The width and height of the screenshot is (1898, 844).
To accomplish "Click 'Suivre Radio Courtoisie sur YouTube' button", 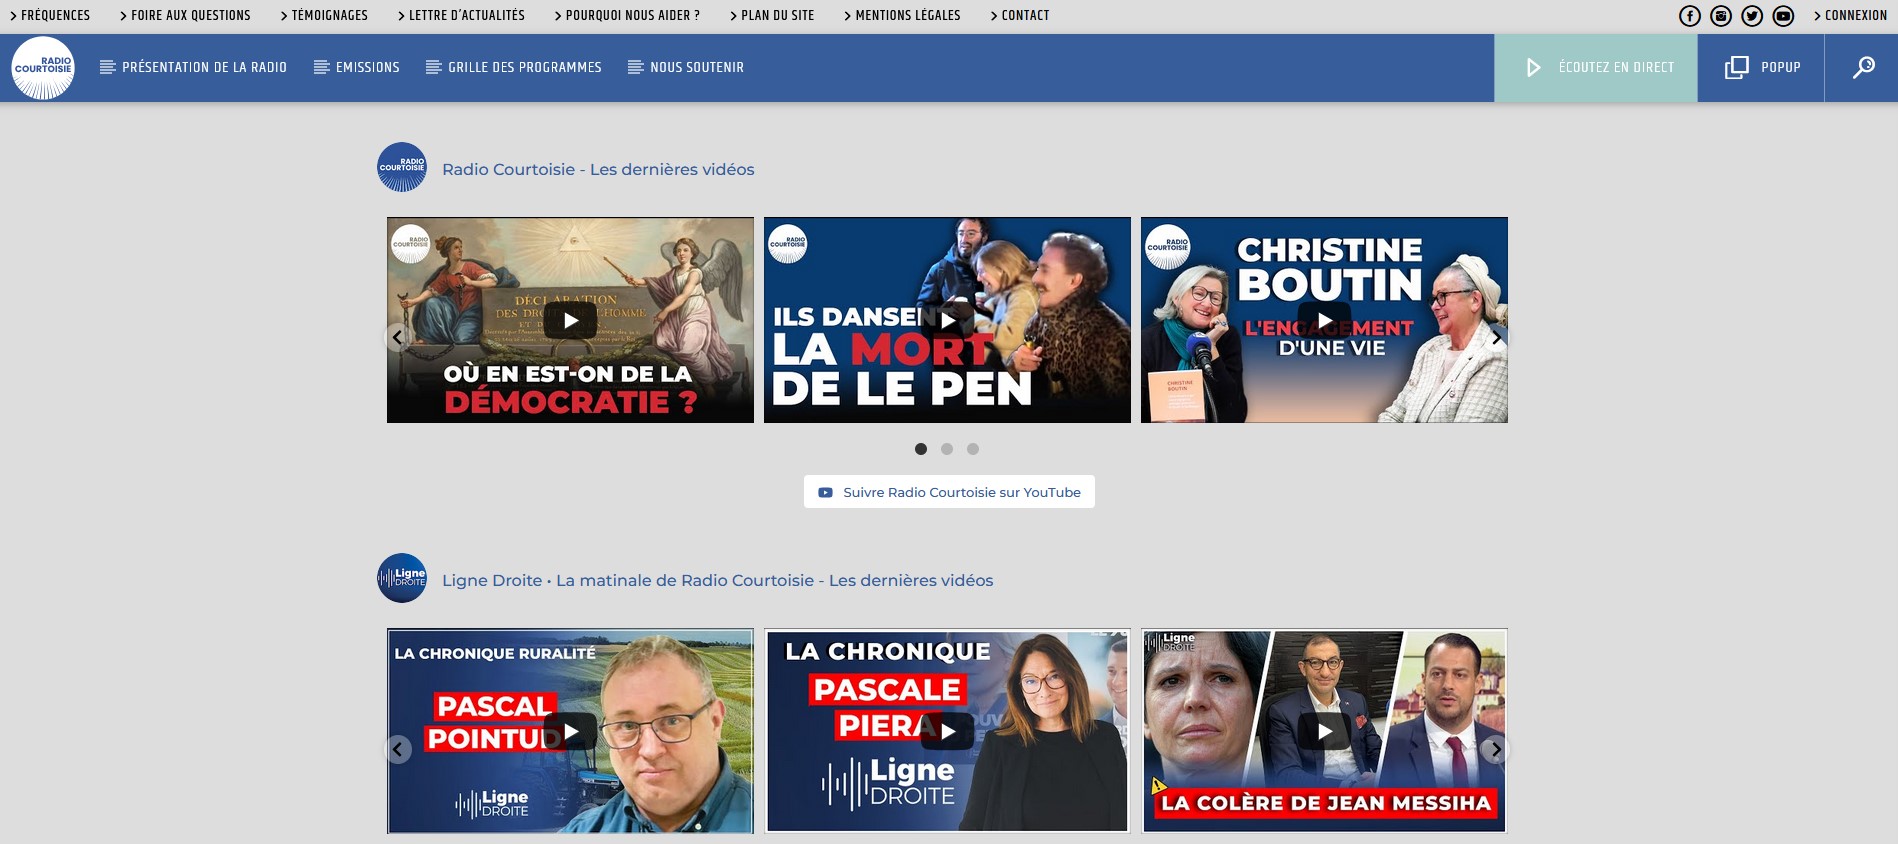I will pos(949,492).
